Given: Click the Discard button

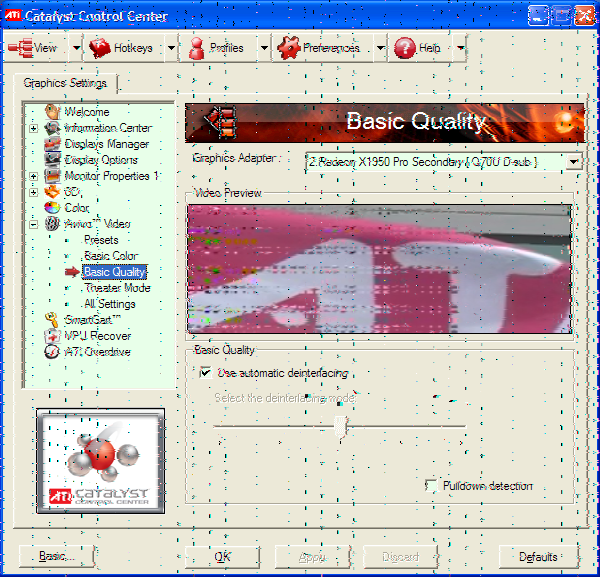Looking at the screenshot, I should [x=400, y=557].
